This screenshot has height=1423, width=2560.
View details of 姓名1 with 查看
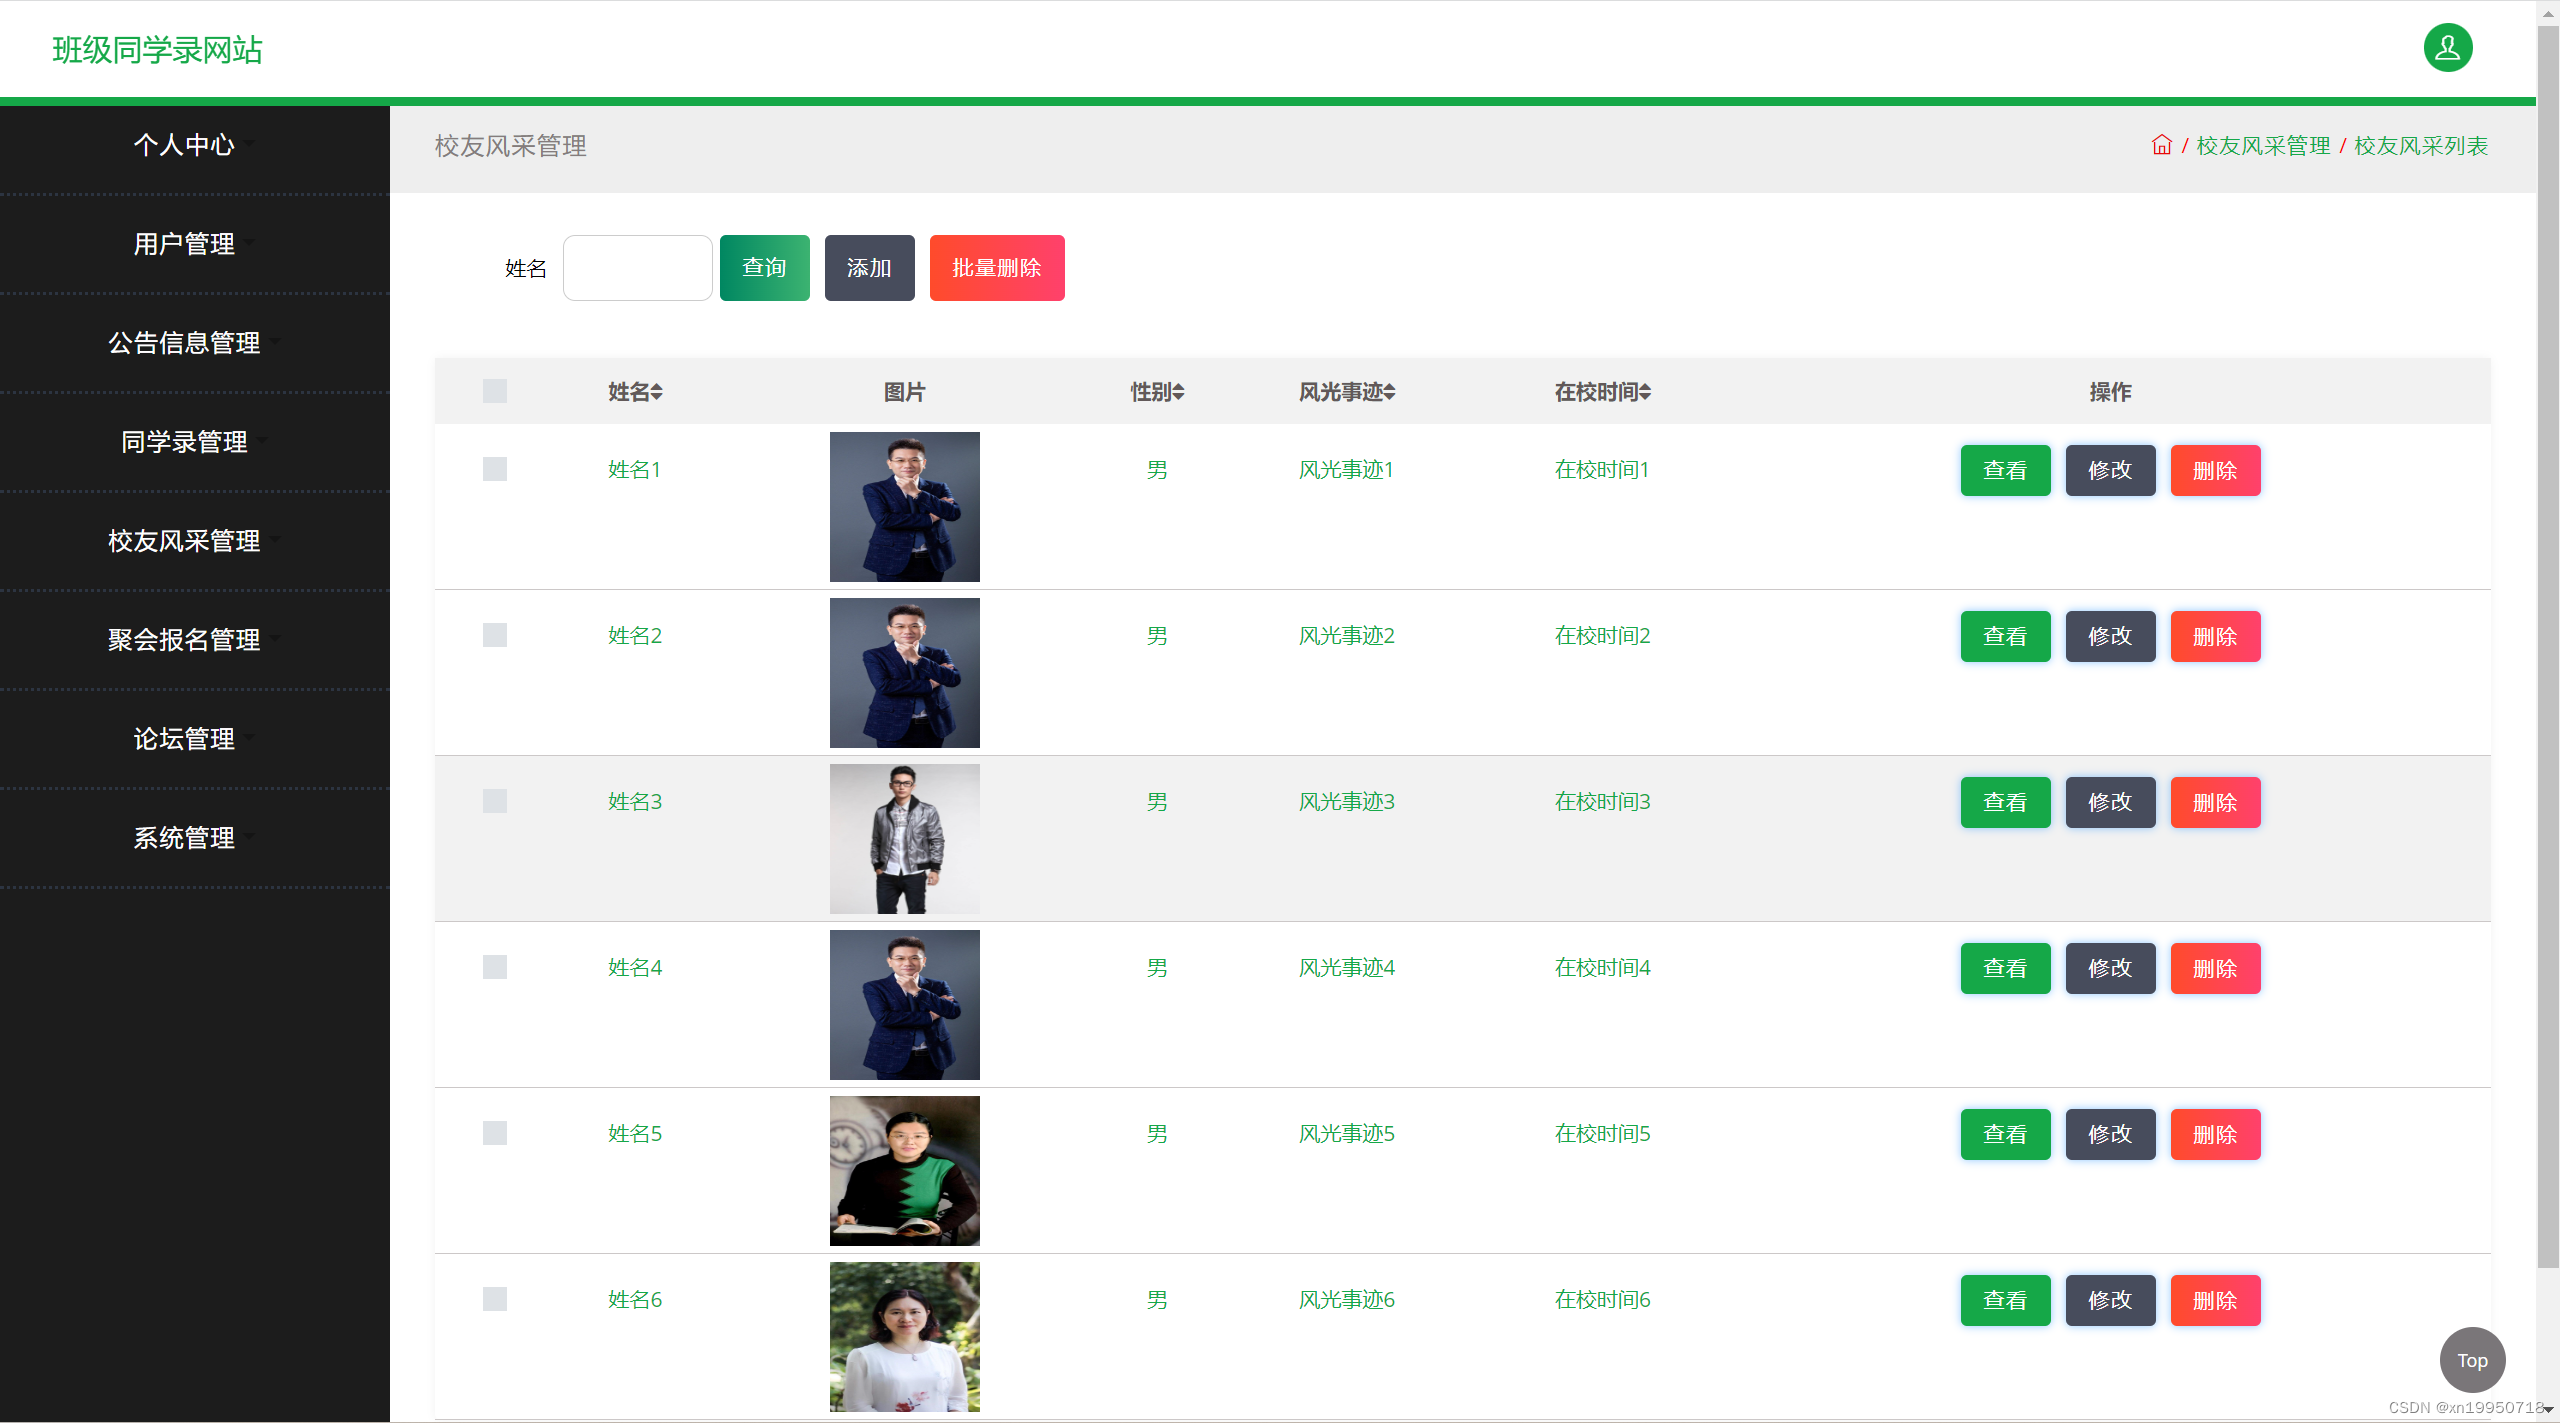(x=2005, y=470)
